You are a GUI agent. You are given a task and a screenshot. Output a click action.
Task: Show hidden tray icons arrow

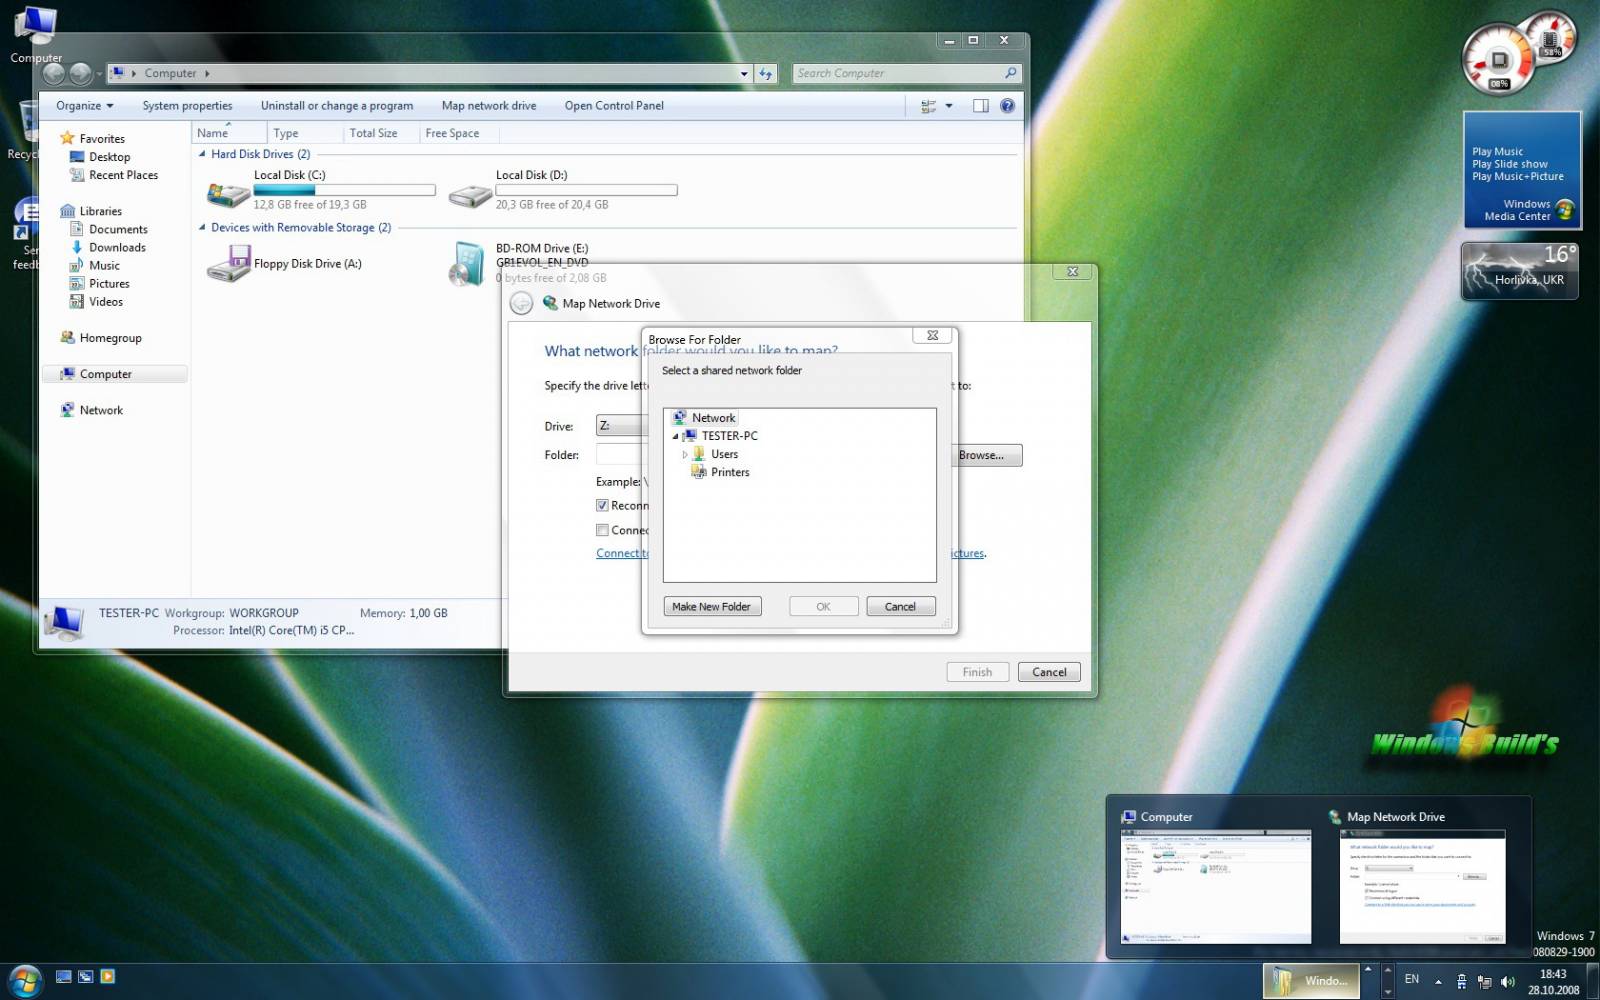point(1438,981)
